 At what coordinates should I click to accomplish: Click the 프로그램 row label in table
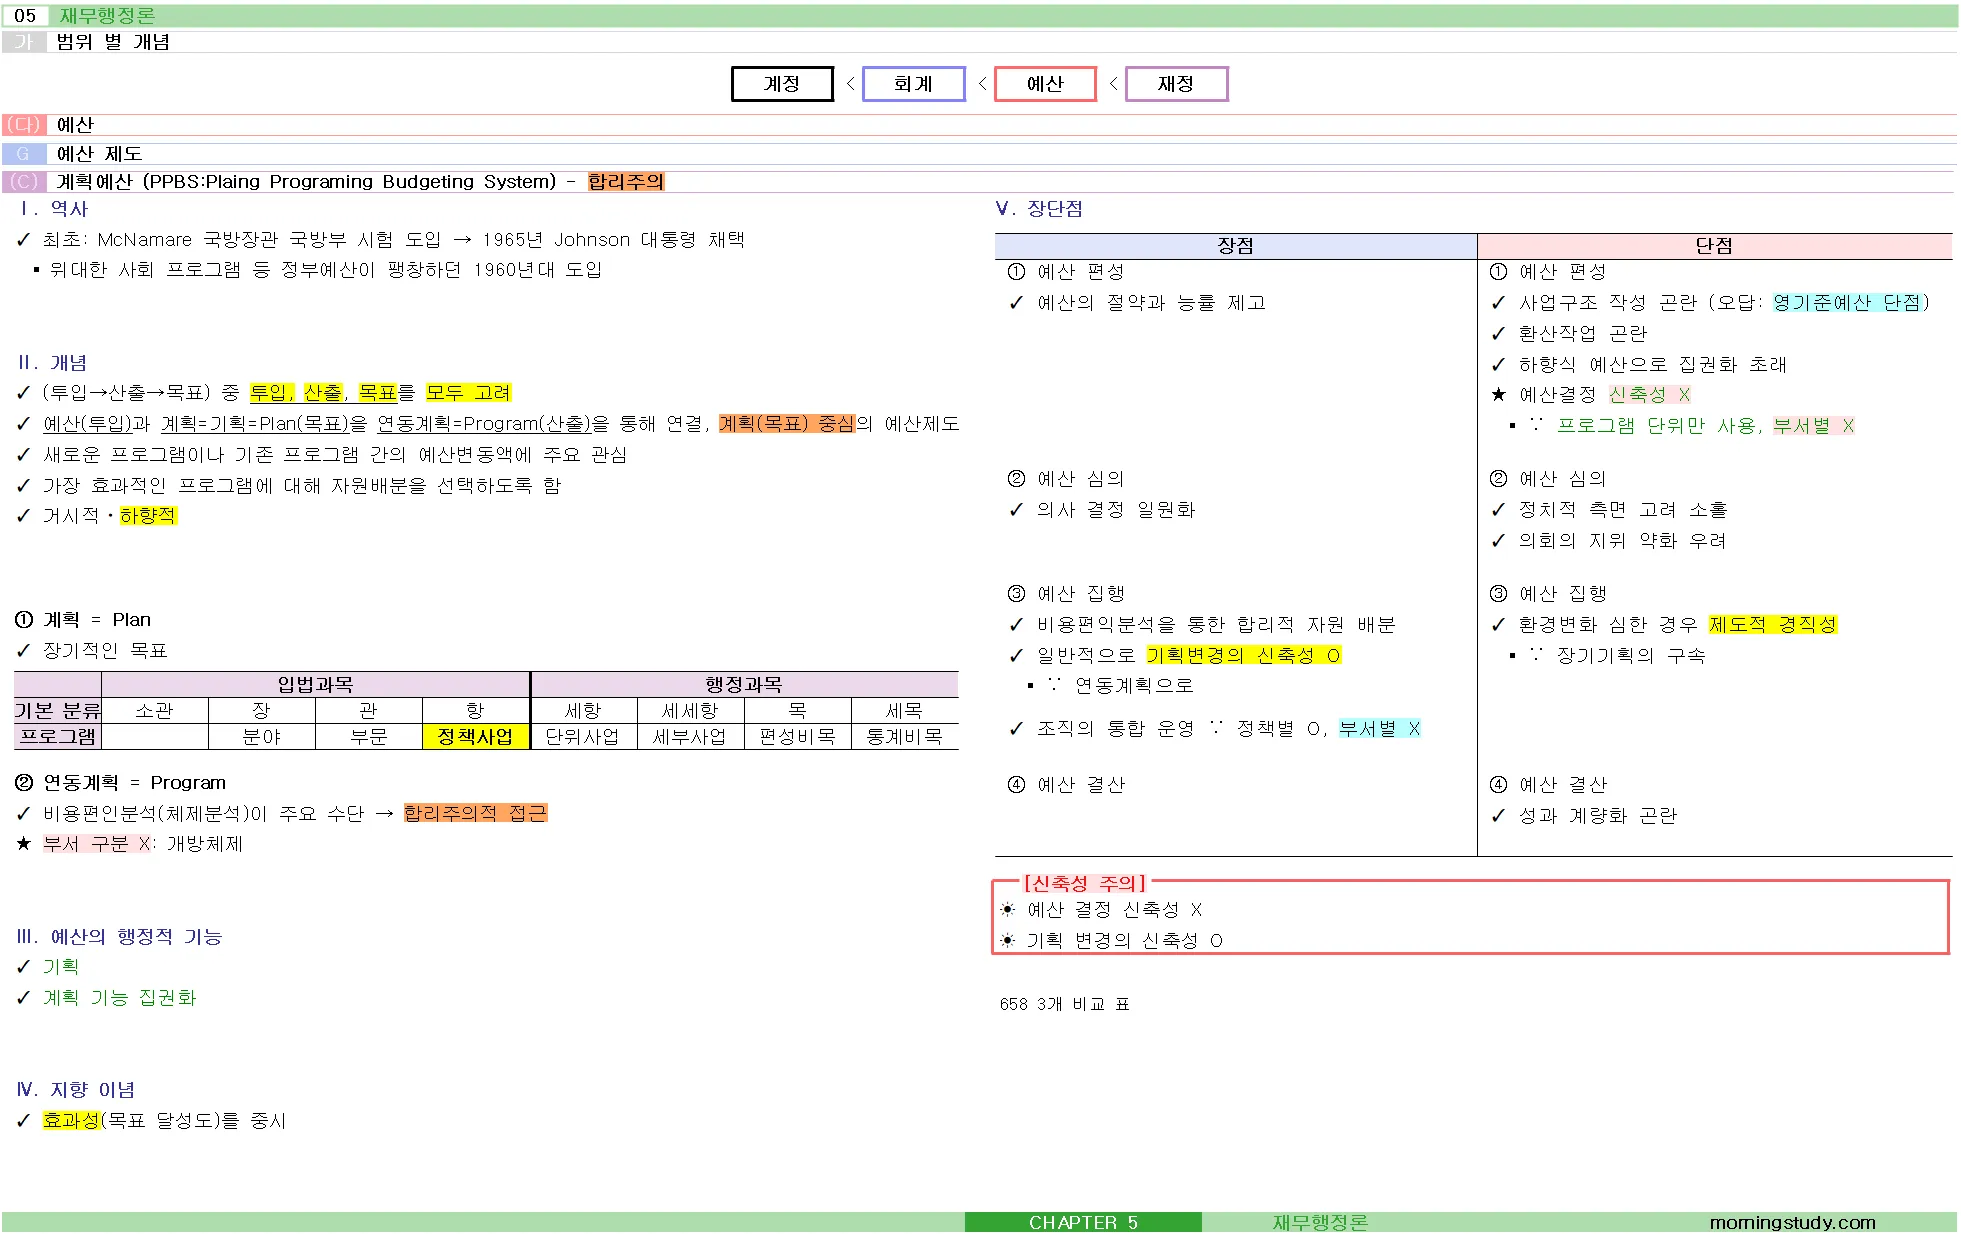(x=58, y=737)
